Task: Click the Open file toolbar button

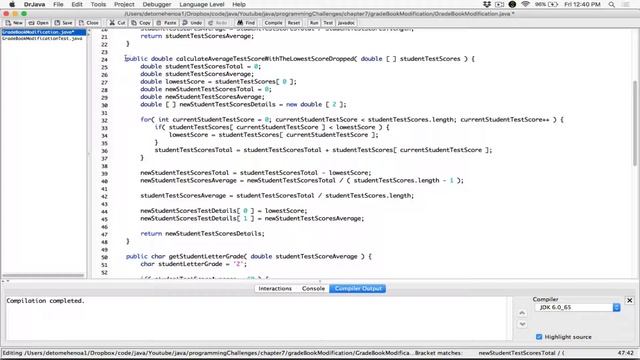Action: [38, 23]
